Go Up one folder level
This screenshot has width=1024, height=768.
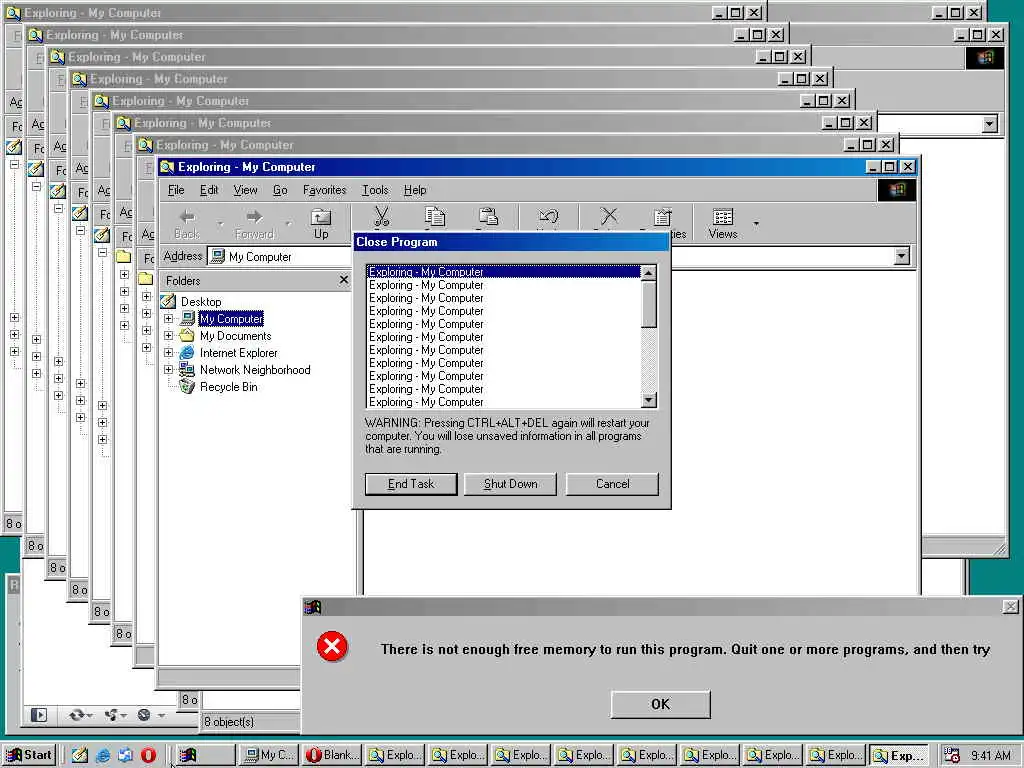click(x=321, y=224)
